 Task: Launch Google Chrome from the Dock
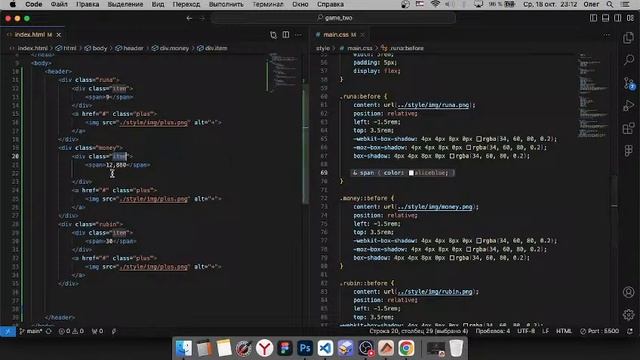[406, 348]
